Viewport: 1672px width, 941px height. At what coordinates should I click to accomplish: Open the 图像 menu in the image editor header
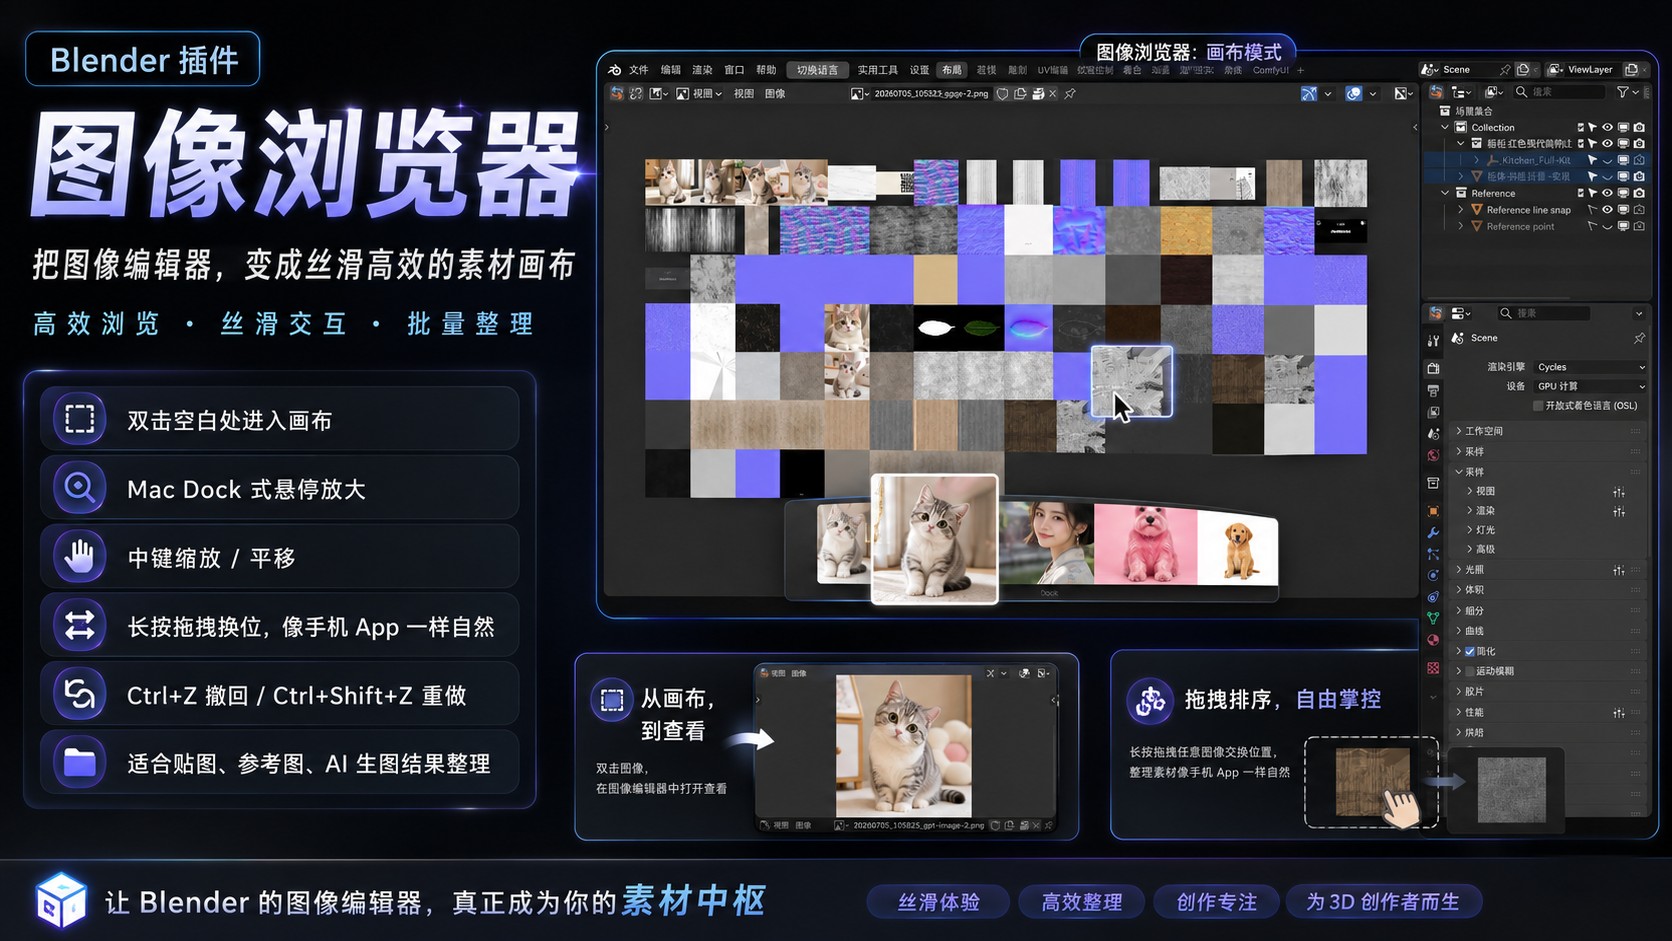775,94
